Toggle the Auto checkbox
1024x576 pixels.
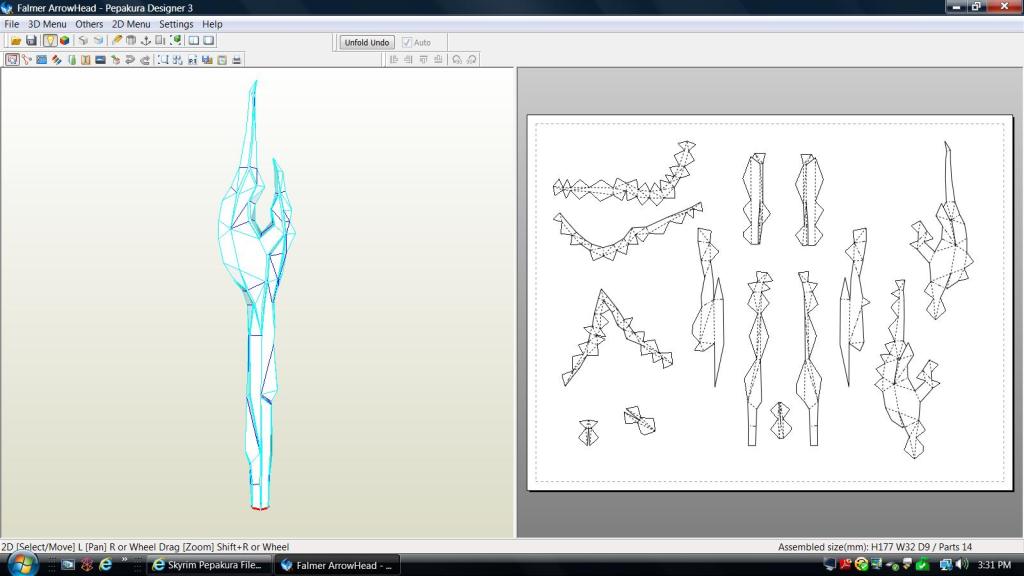pos(407,42)
